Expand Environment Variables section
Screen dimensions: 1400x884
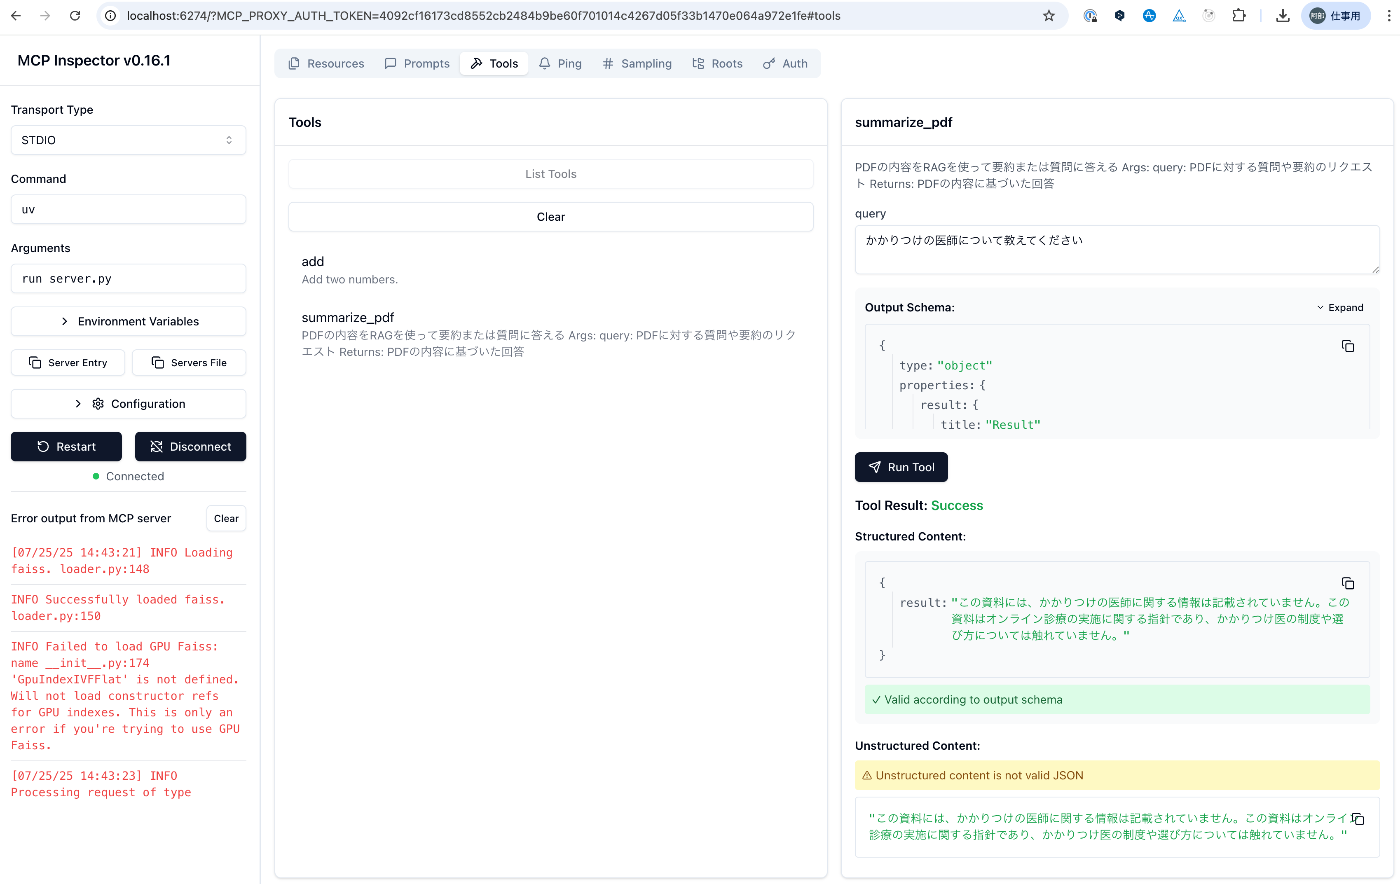(x=128, y=321)
